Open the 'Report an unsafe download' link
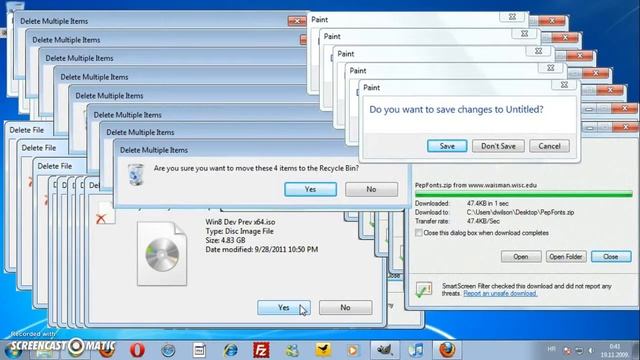Image resolution: width=640 pixels, height=360 pixels. tap(500, 293)
